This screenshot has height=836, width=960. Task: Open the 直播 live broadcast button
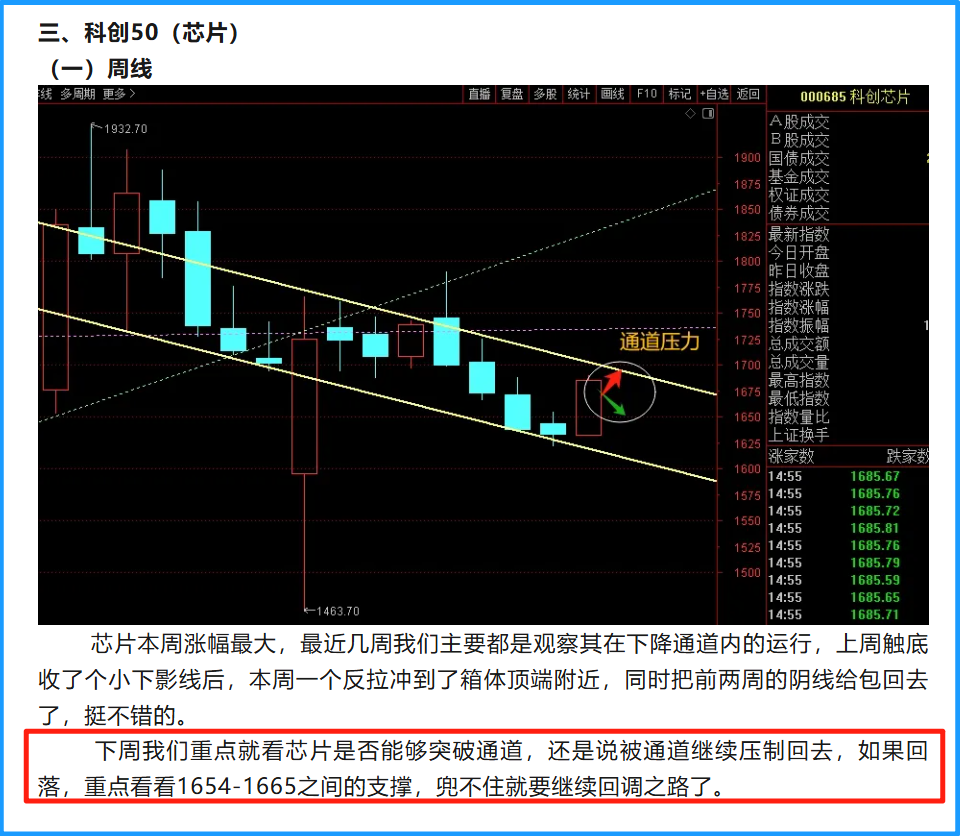pos(479,94)
